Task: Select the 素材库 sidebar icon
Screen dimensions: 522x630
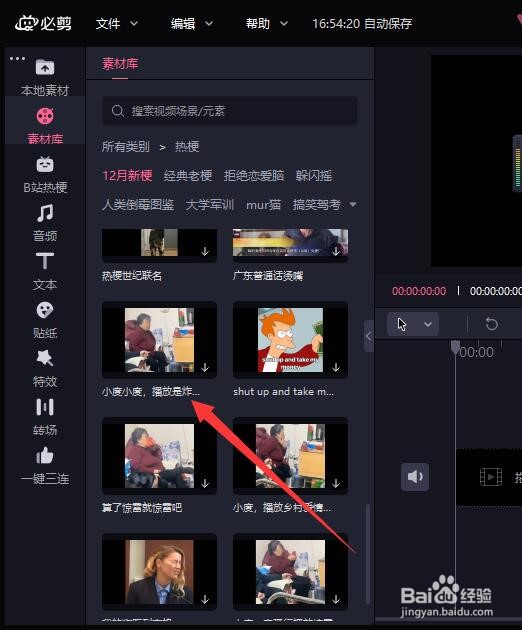Action: coord(45,116)
